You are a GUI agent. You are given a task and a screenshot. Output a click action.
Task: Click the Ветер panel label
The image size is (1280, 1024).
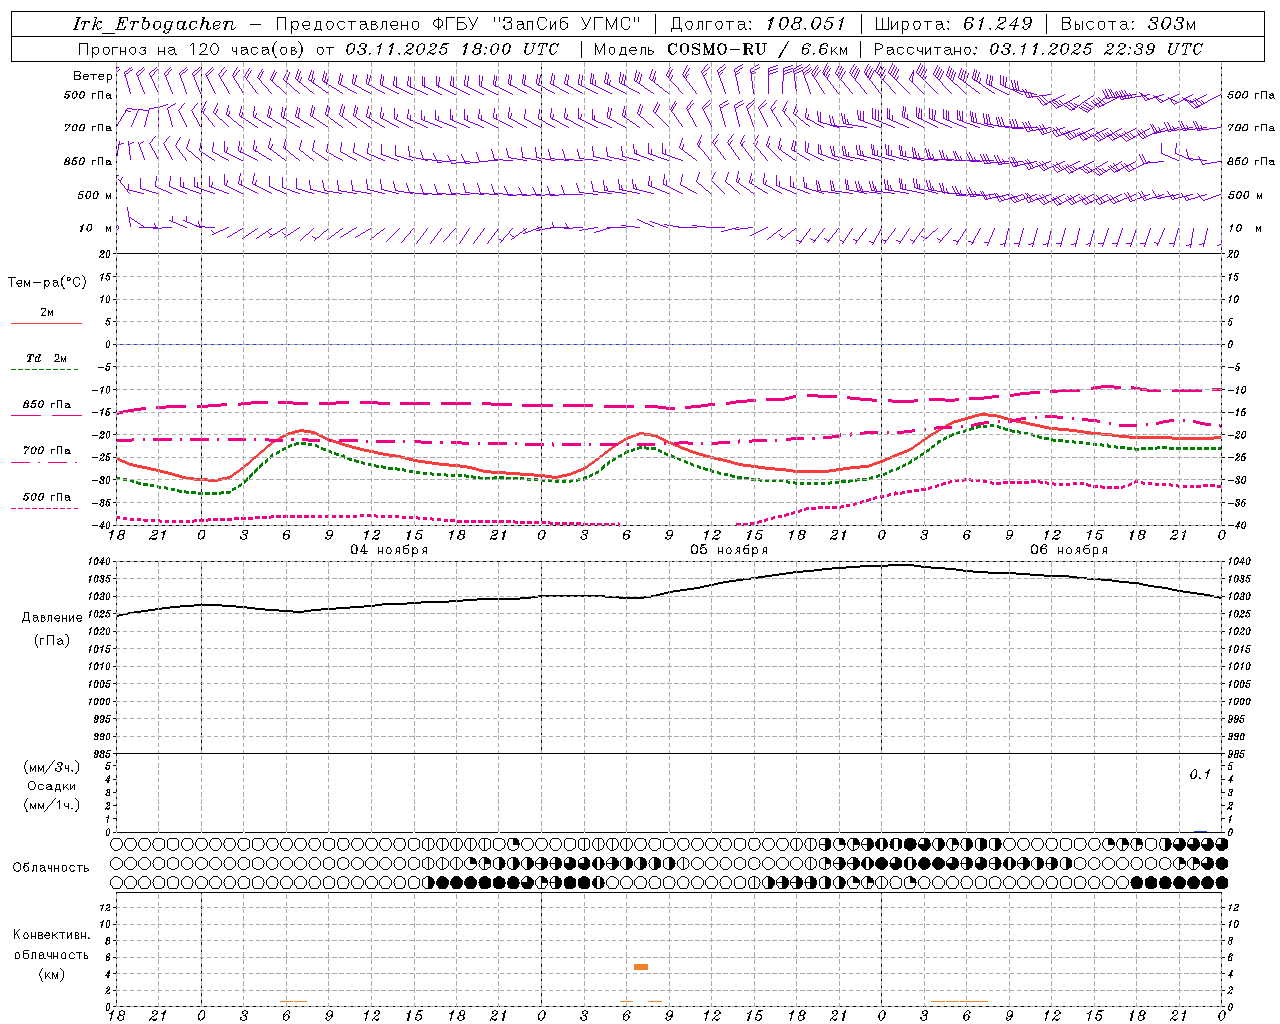(x=92, y=75)
